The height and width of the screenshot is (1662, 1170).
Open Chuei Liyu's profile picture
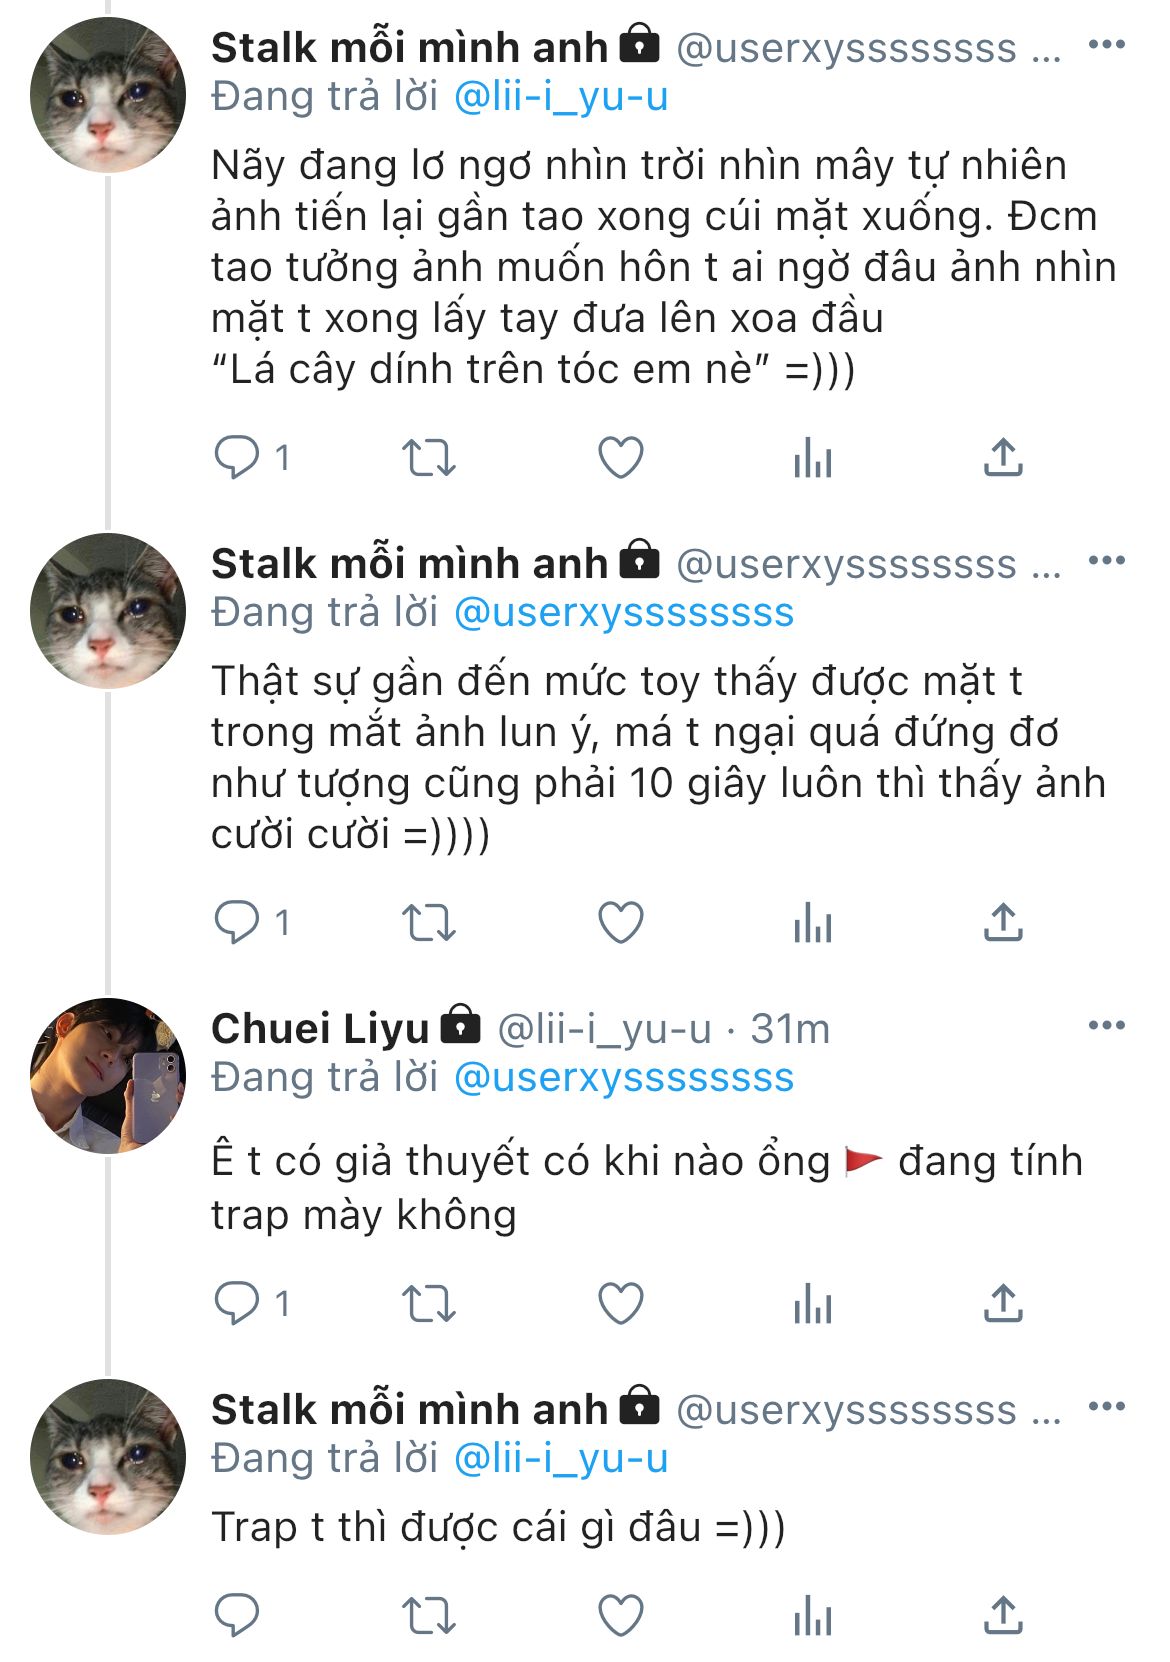pos(108,1076)
